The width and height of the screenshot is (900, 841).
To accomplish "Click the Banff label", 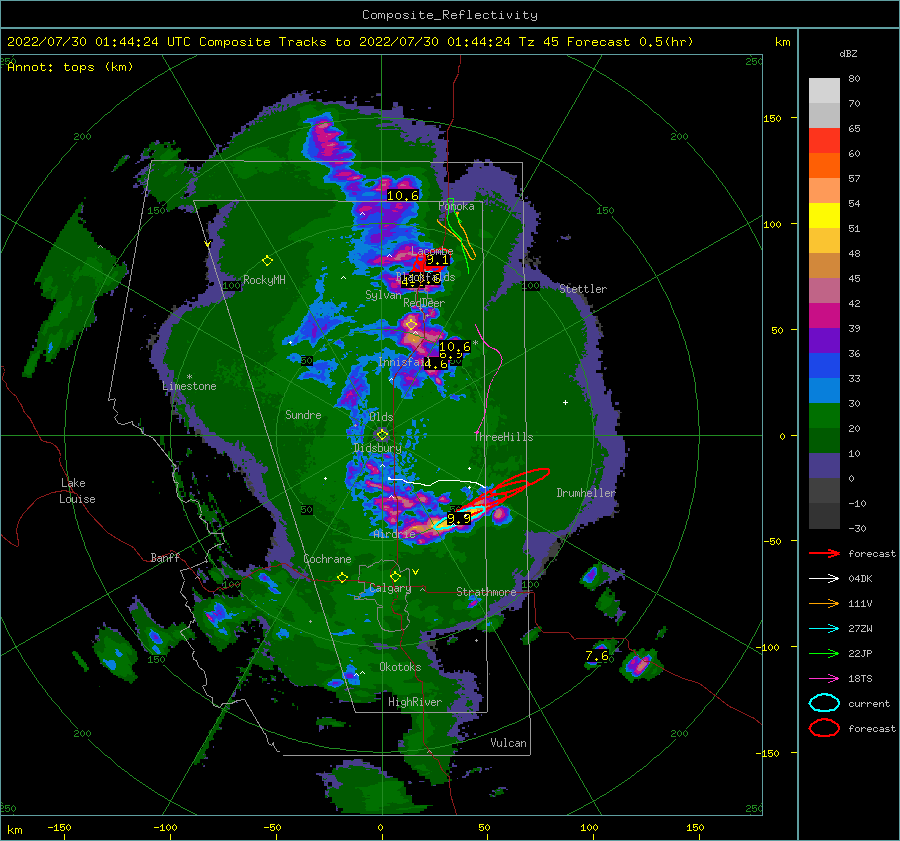I will [165, 558].
